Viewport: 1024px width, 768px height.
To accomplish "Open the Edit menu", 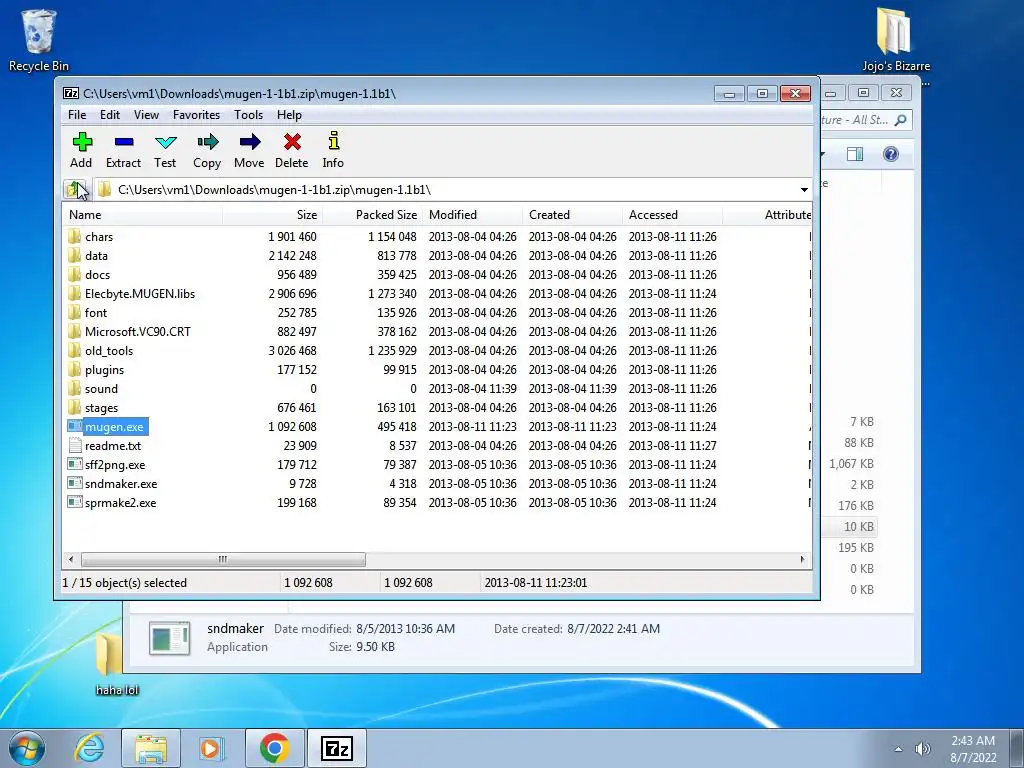I will (x=110, y=115).
